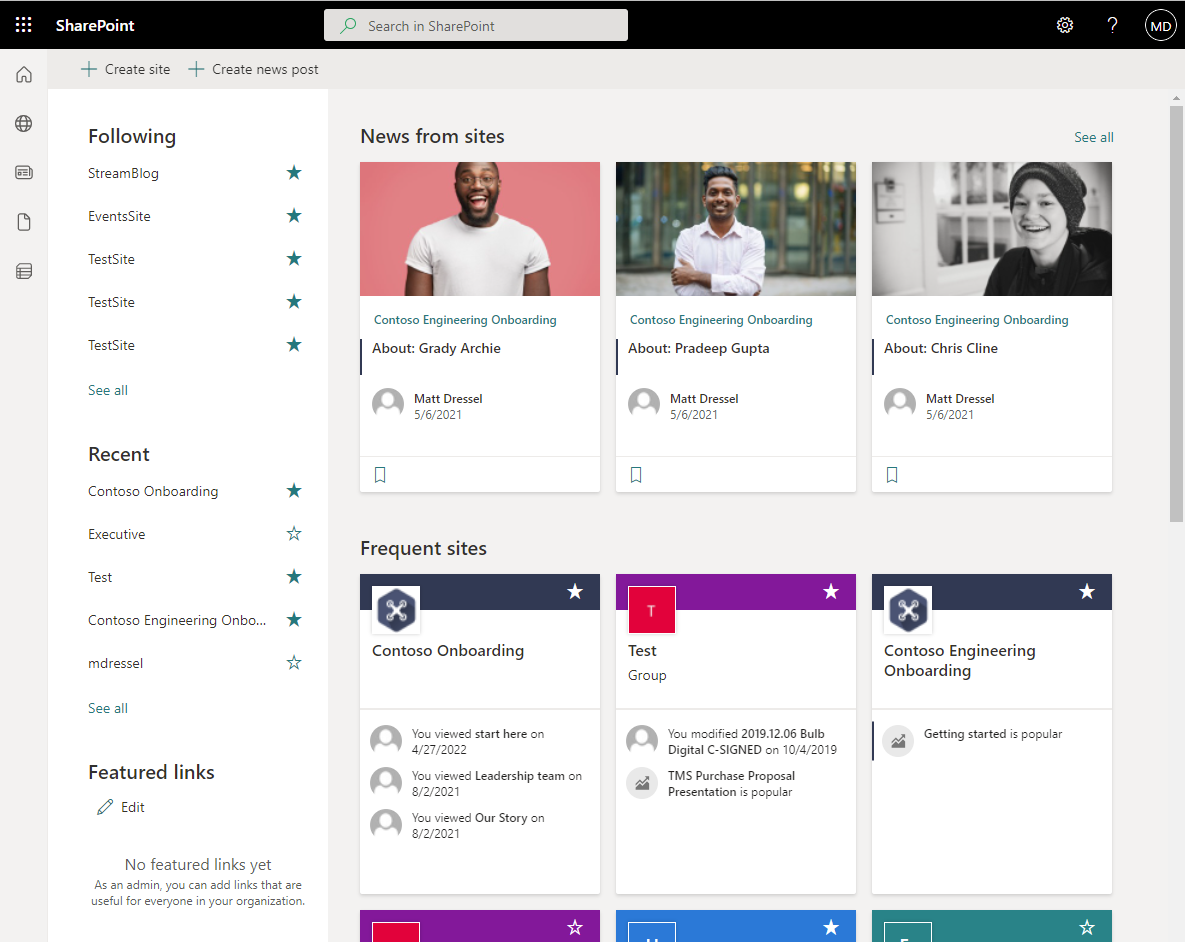Open Getting started is popular item
Image resolution: width=1185 pixels, height=942 pixels.
(x=992, y=733)
